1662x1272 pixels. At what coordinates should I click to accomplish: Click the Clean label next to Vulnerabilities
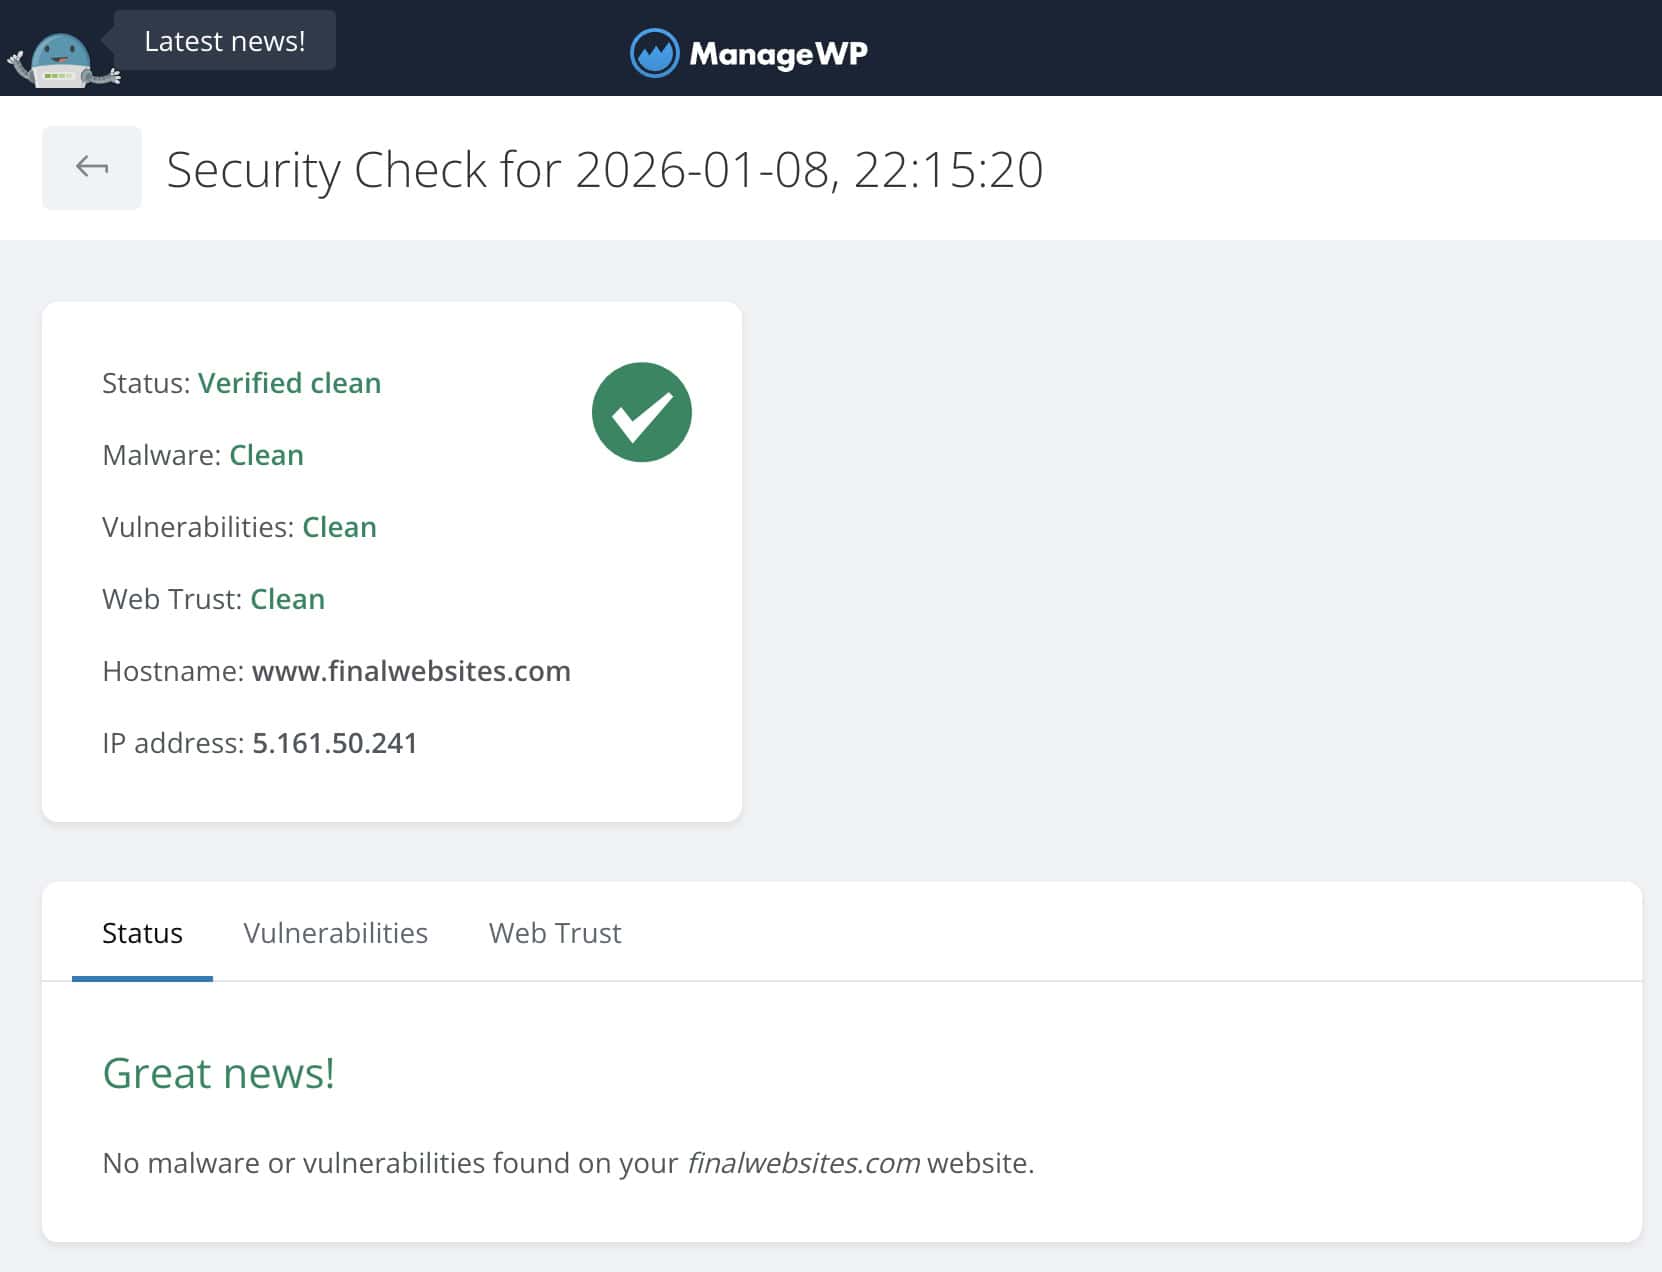tap(339, 527)
